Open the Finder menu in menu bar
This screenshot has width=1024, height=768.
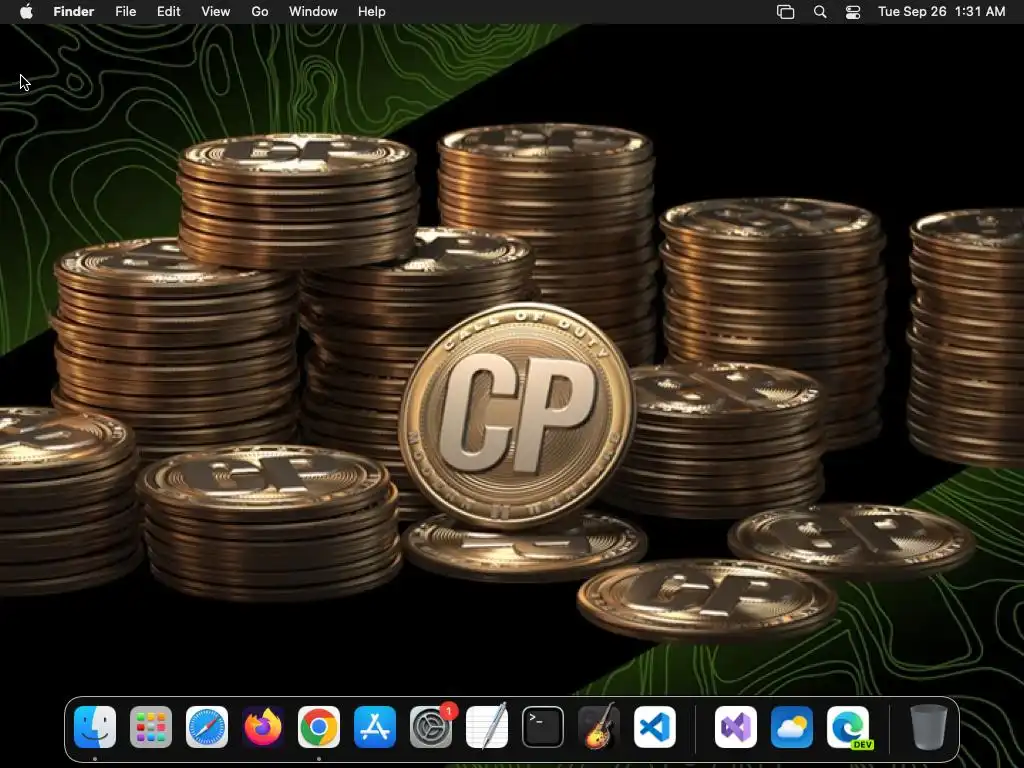click(x=73, y=12)
